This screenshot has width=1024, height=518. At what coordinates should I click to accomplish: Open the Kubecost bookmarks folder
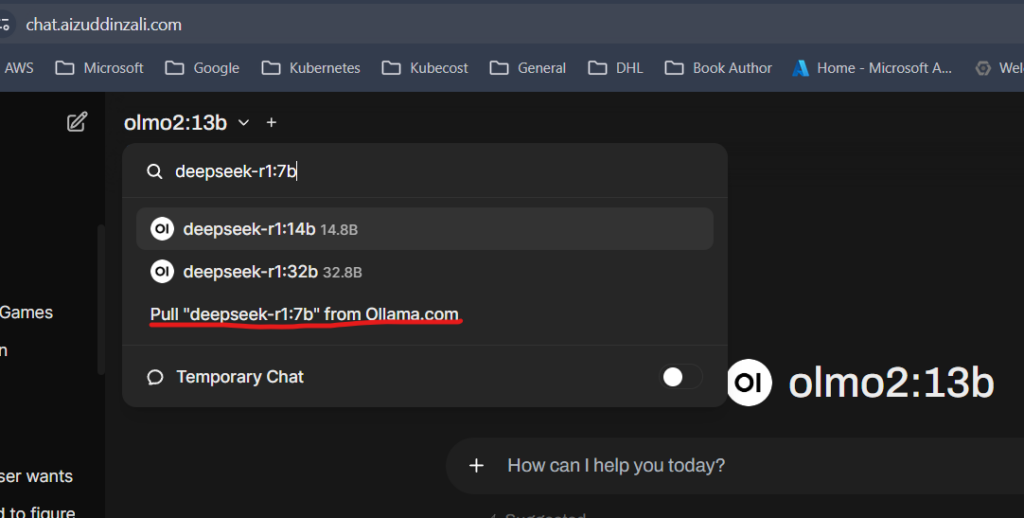pyautogui.click(x=424, y=68)
